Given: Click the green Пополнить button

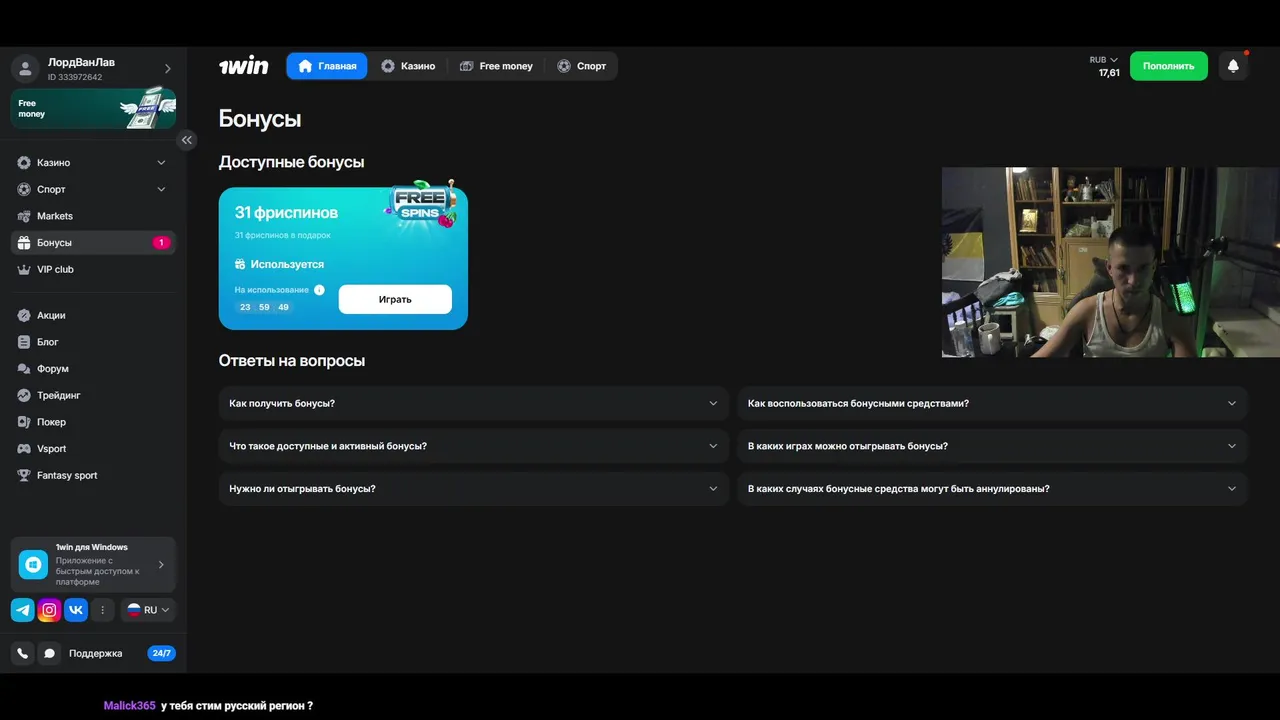Looking at the screenshot, I should (x=1169, y=66).
